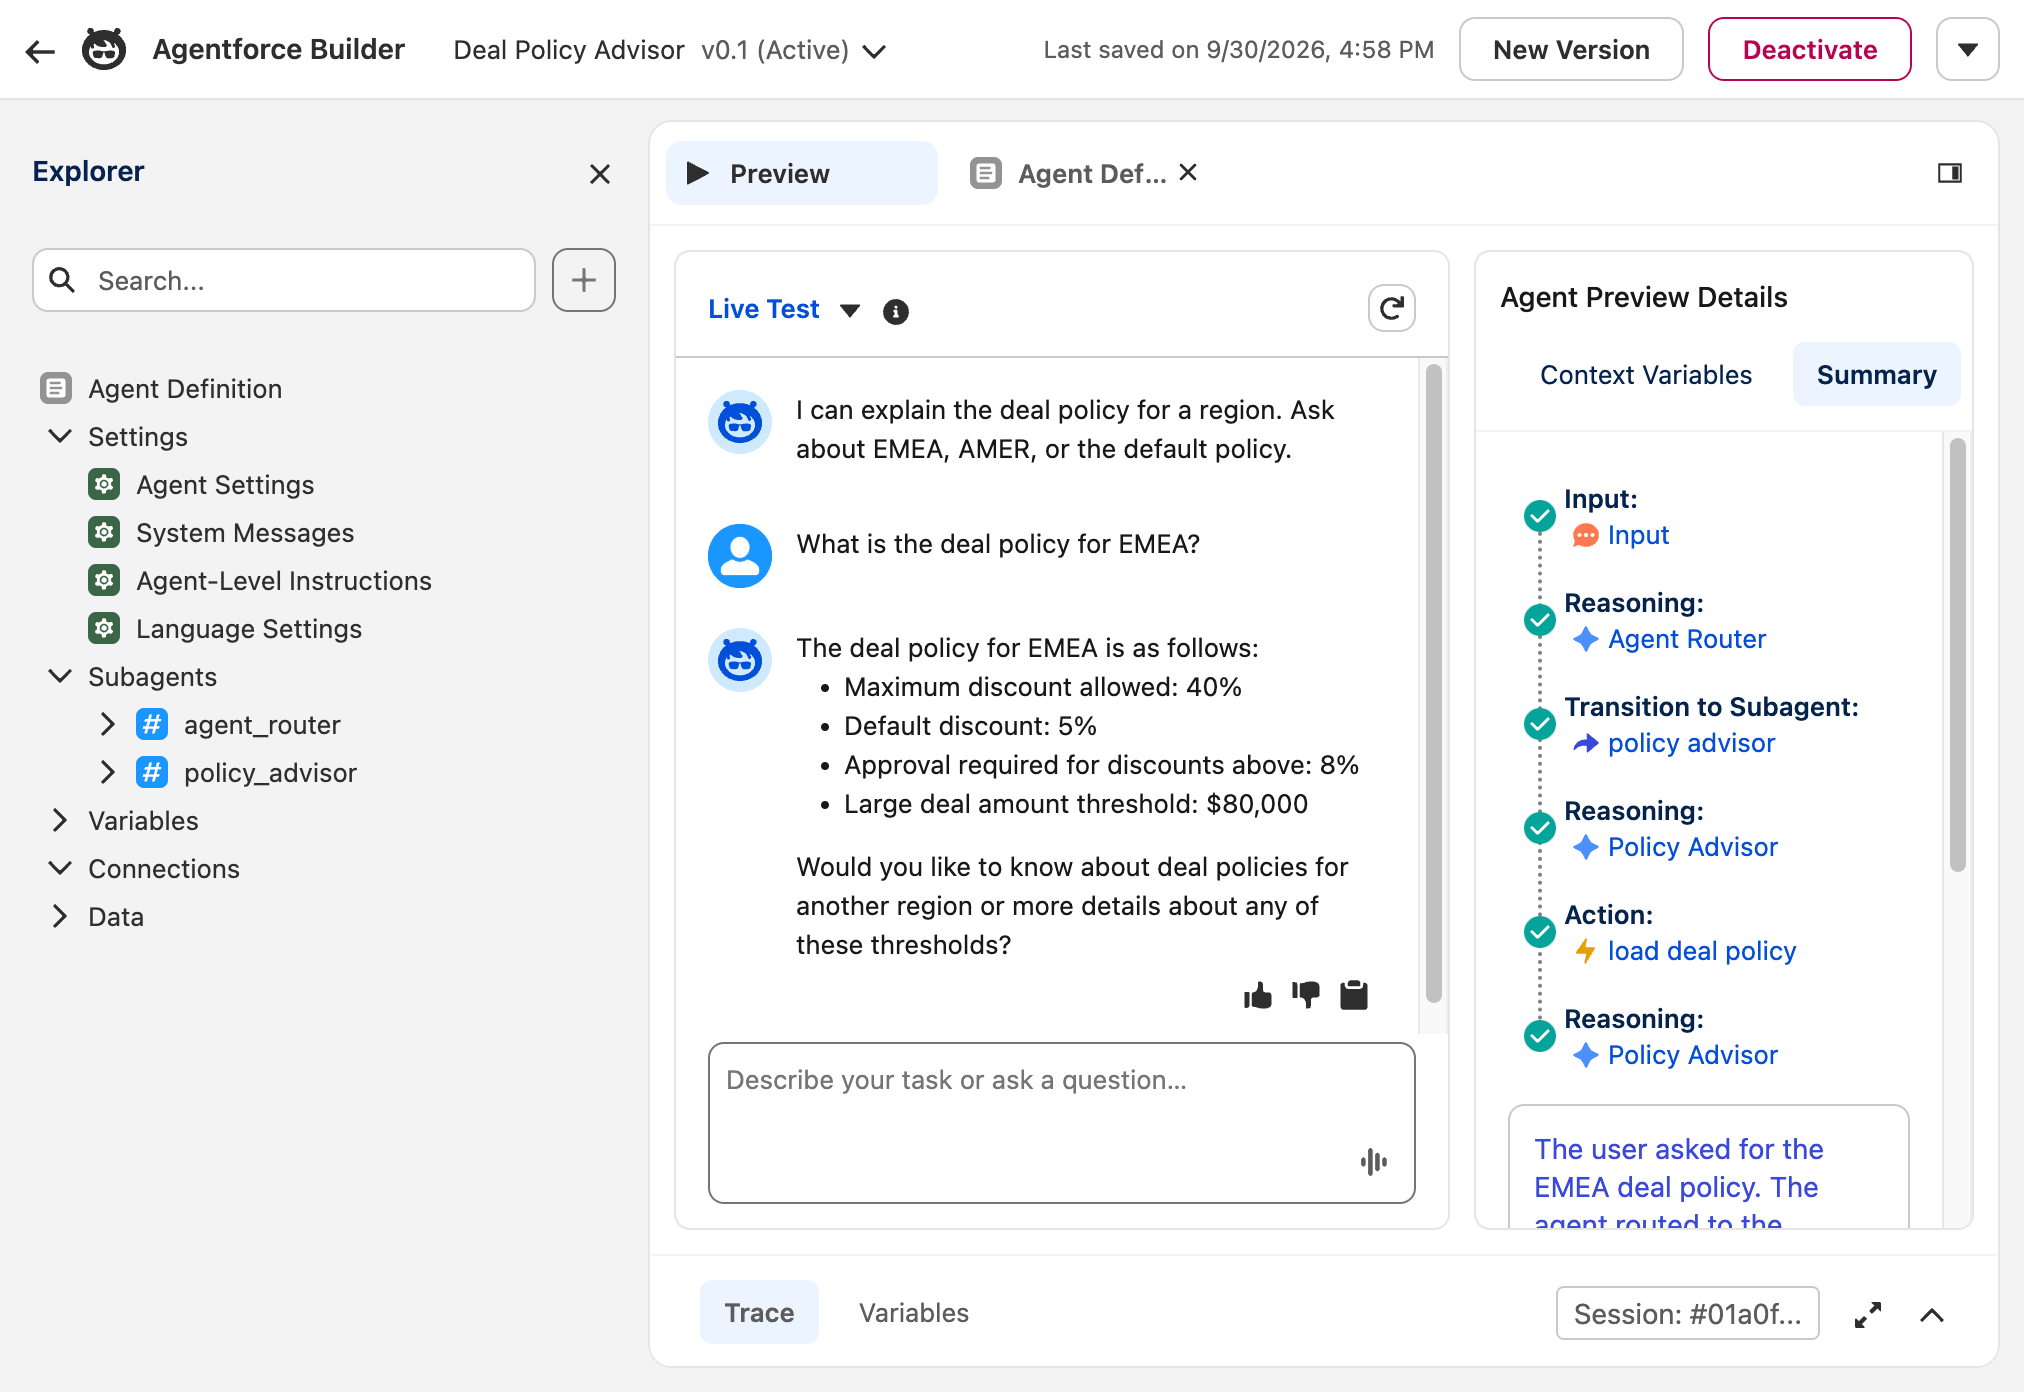Click the Live Test info icon
This screenshot has height=1392, width=2024.
(x=896, y=312)
